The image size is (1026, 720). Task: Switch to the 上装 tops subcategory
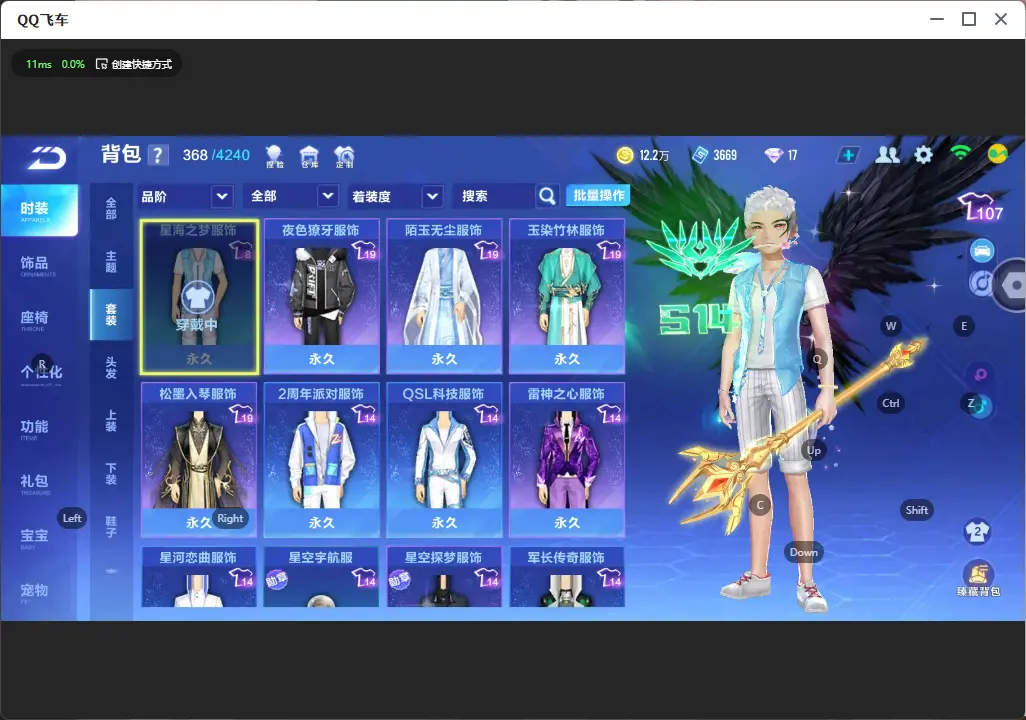point(111,421)
